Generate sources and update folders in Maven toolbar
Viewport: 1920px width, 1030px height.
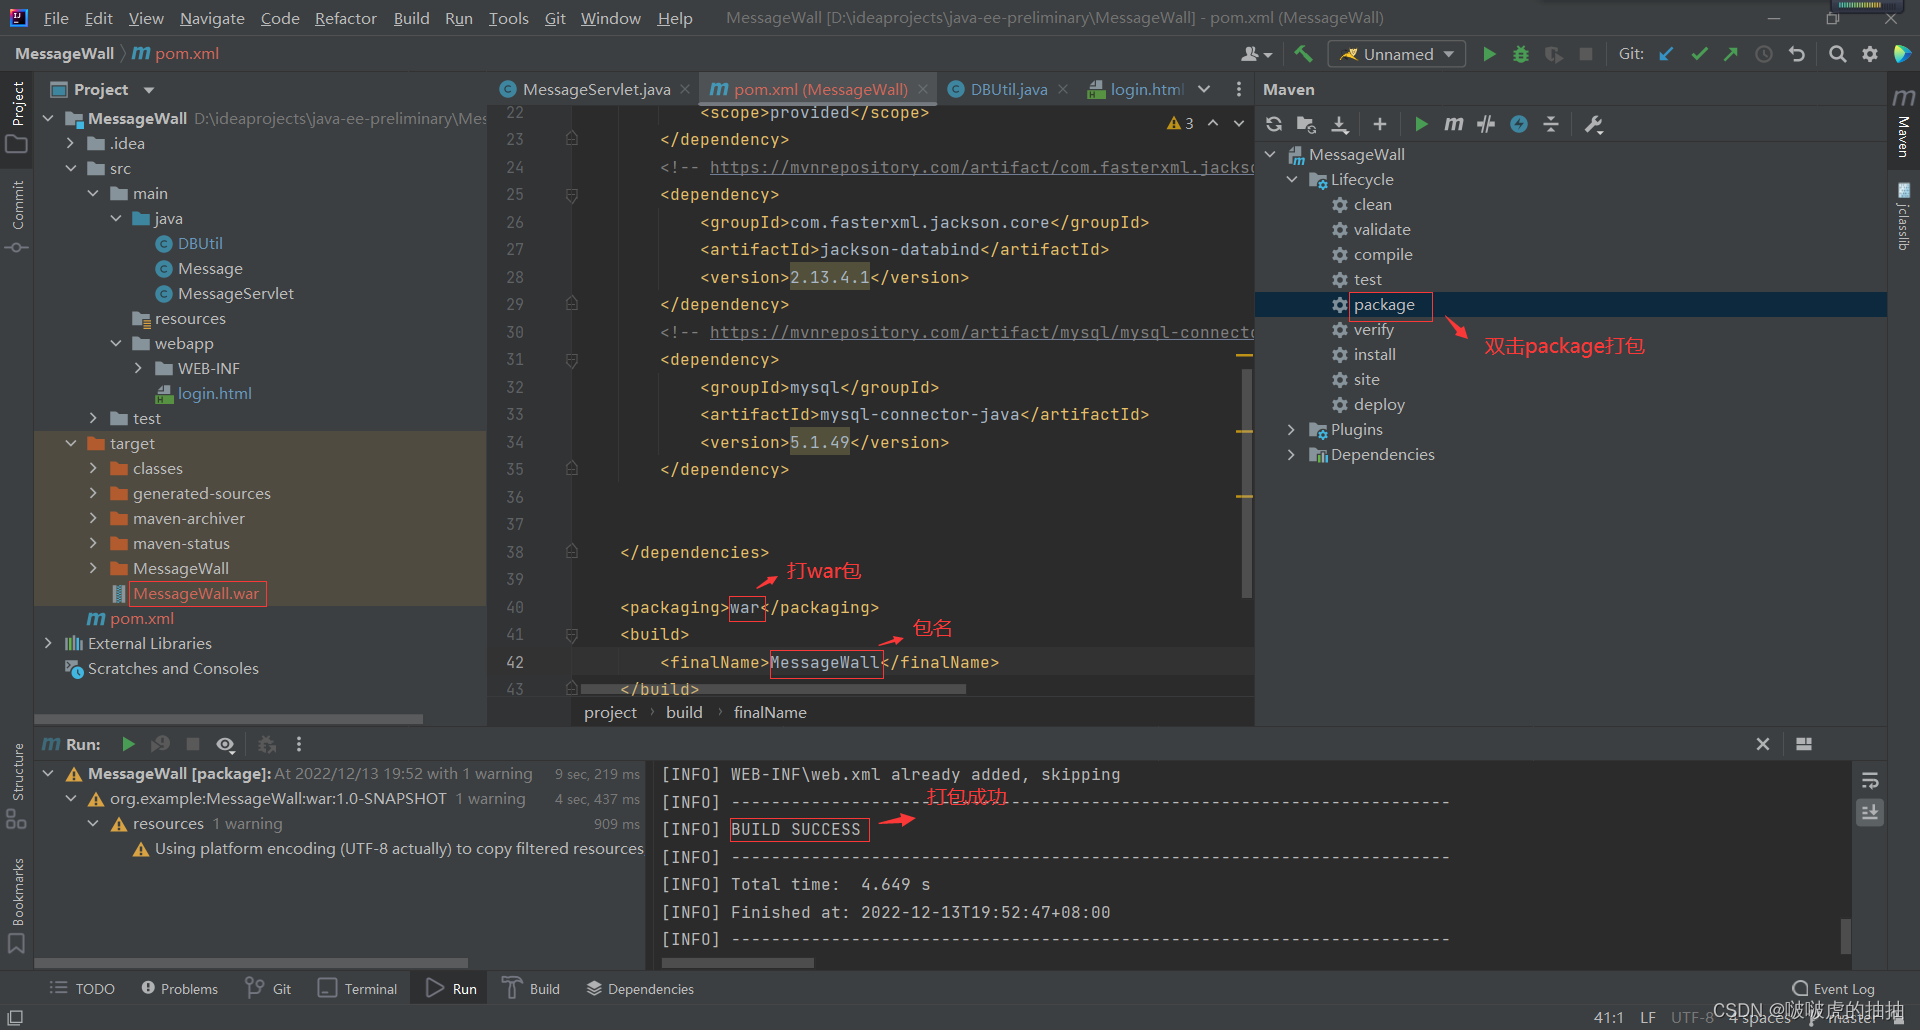coord(1306,124)
